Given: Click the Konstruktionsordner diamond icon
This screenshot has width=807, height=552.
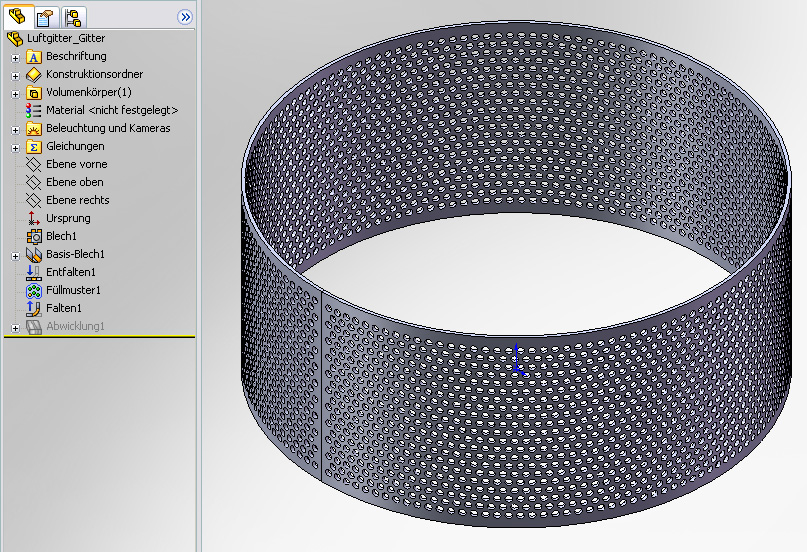Looking at the screenshot, I should click(33, 75).
